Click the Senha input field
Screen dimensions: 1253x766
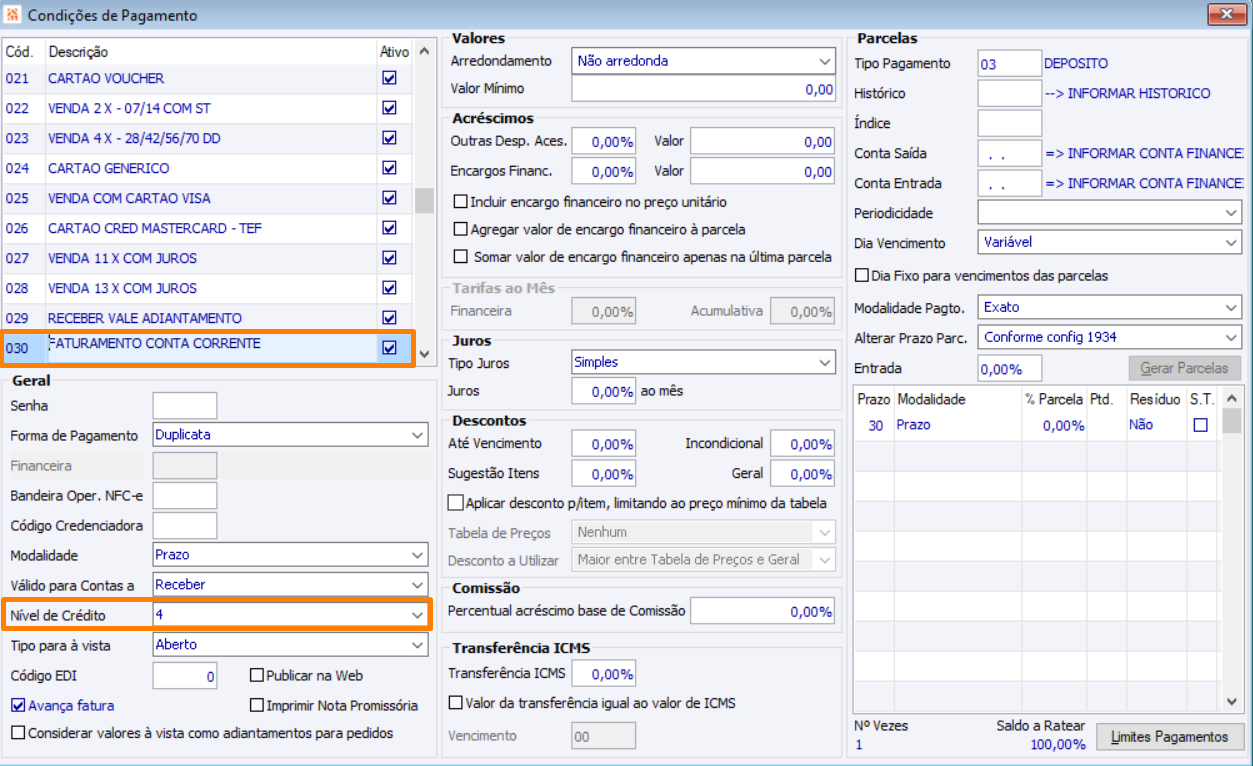click(x=184, y=406)
